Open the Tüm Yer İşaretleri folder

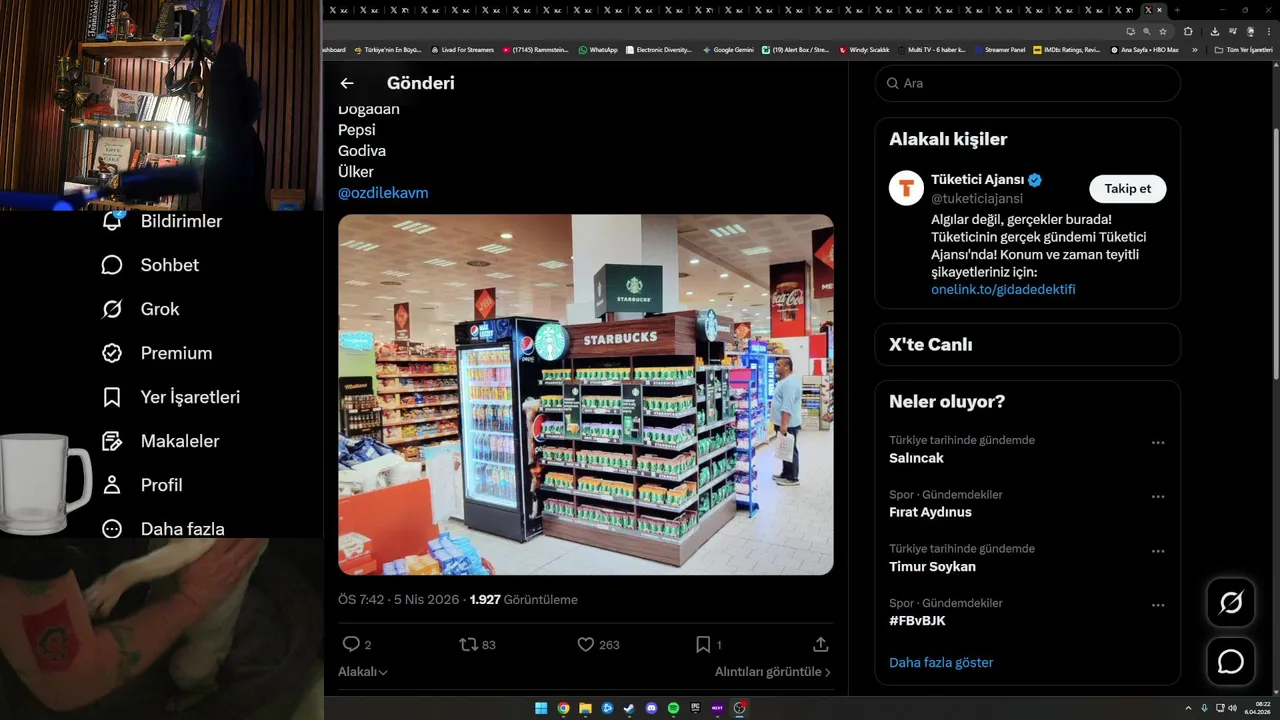(1243, 49)
